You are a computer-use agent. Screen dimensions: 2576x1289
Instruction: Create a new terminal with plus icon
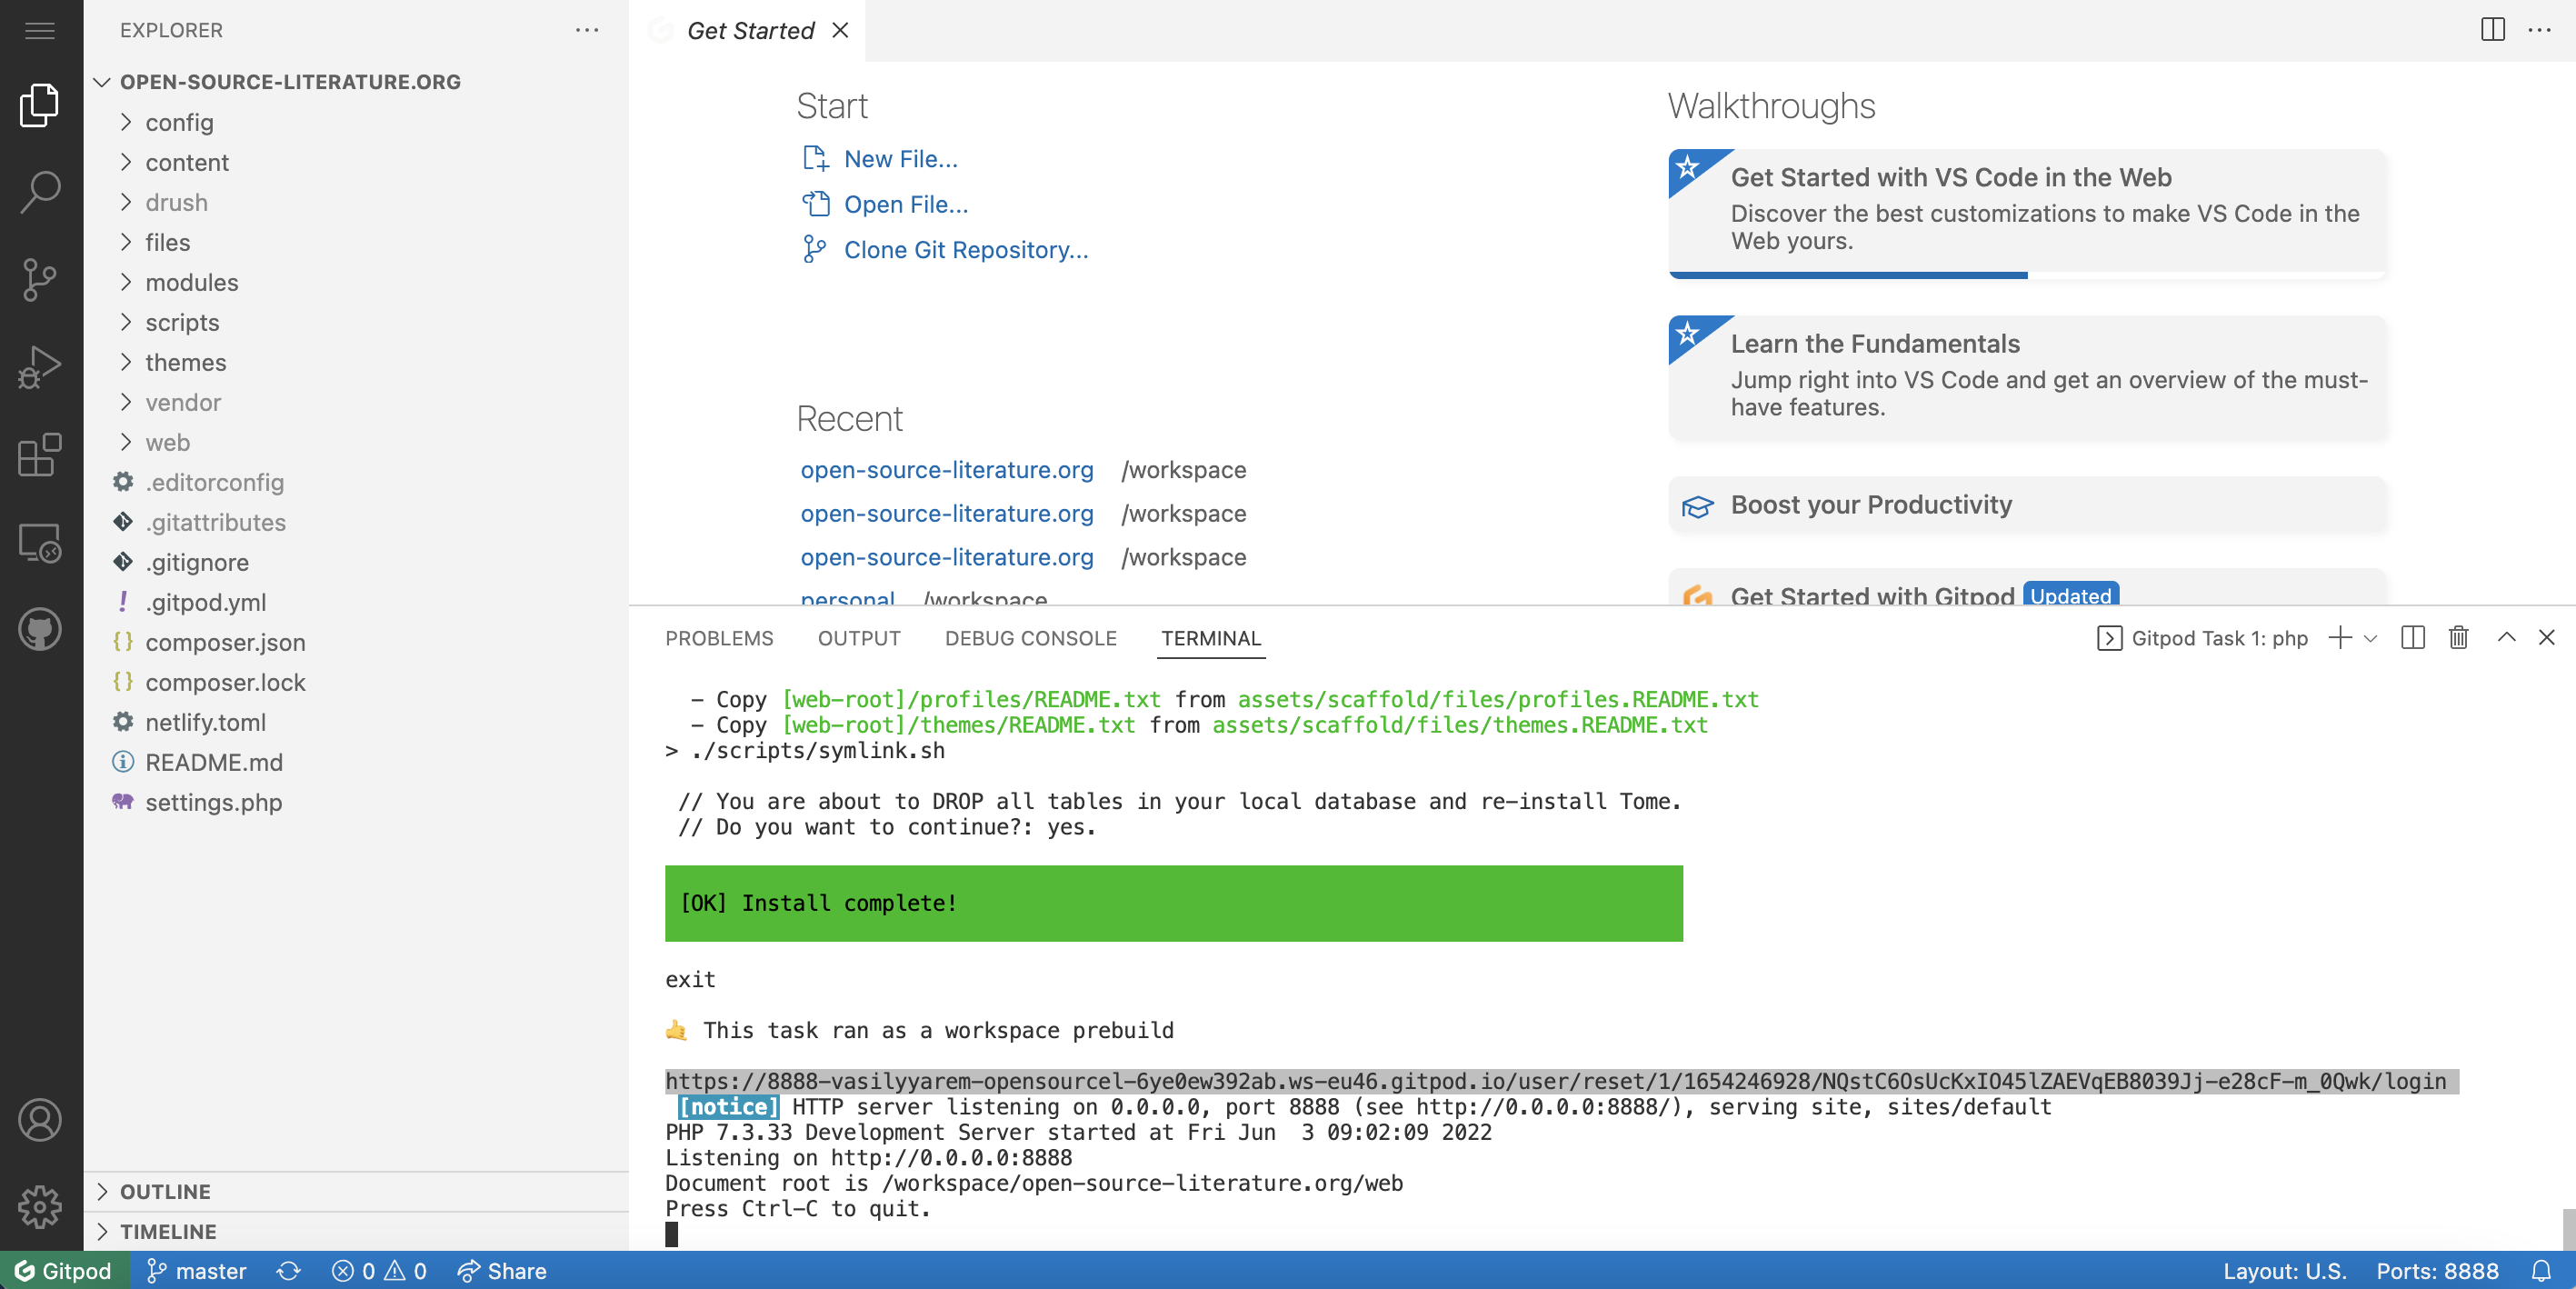tap(2339, 638)
